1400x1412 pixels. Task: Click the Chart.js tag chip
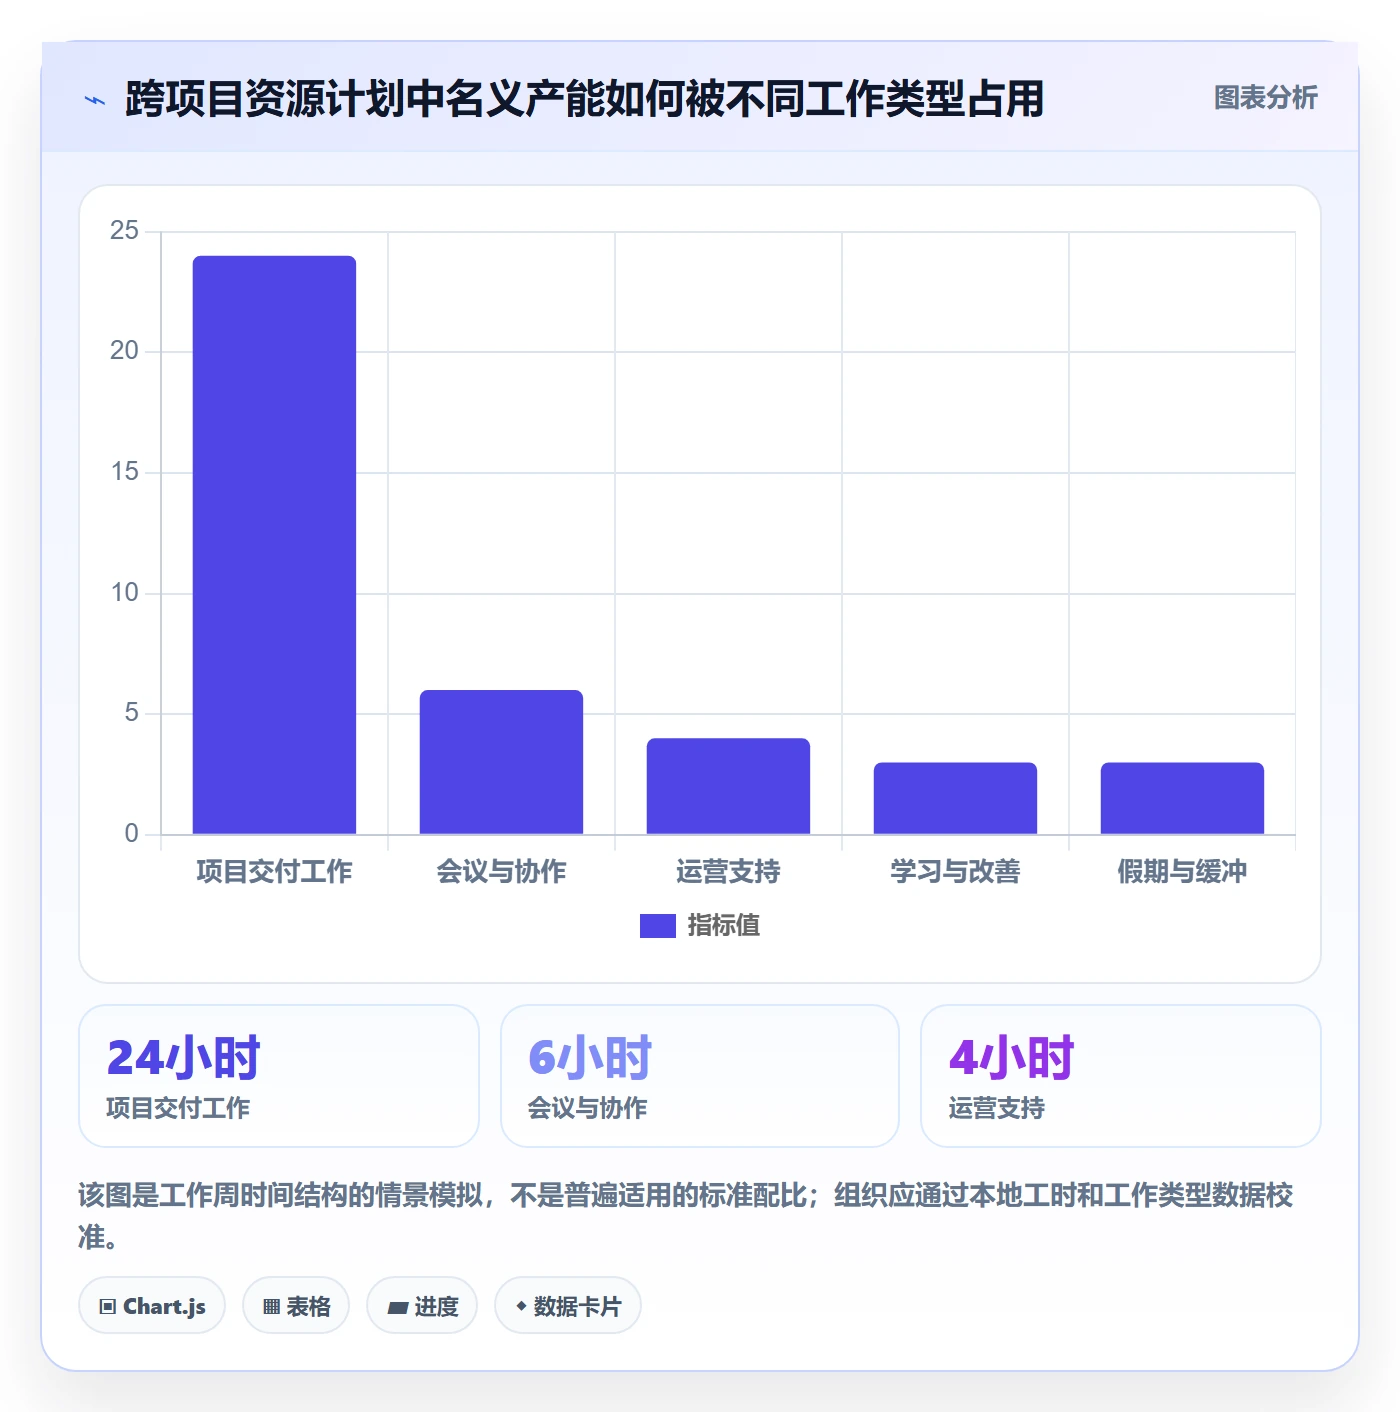152,1305
